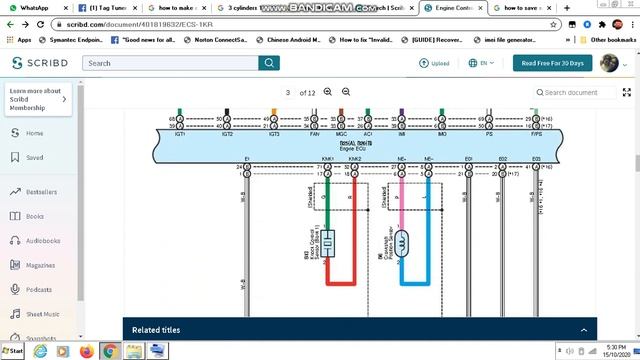This screenshot has height=360, width=640.
Task: Open Chrome from the taskbar
Action: 110,351
